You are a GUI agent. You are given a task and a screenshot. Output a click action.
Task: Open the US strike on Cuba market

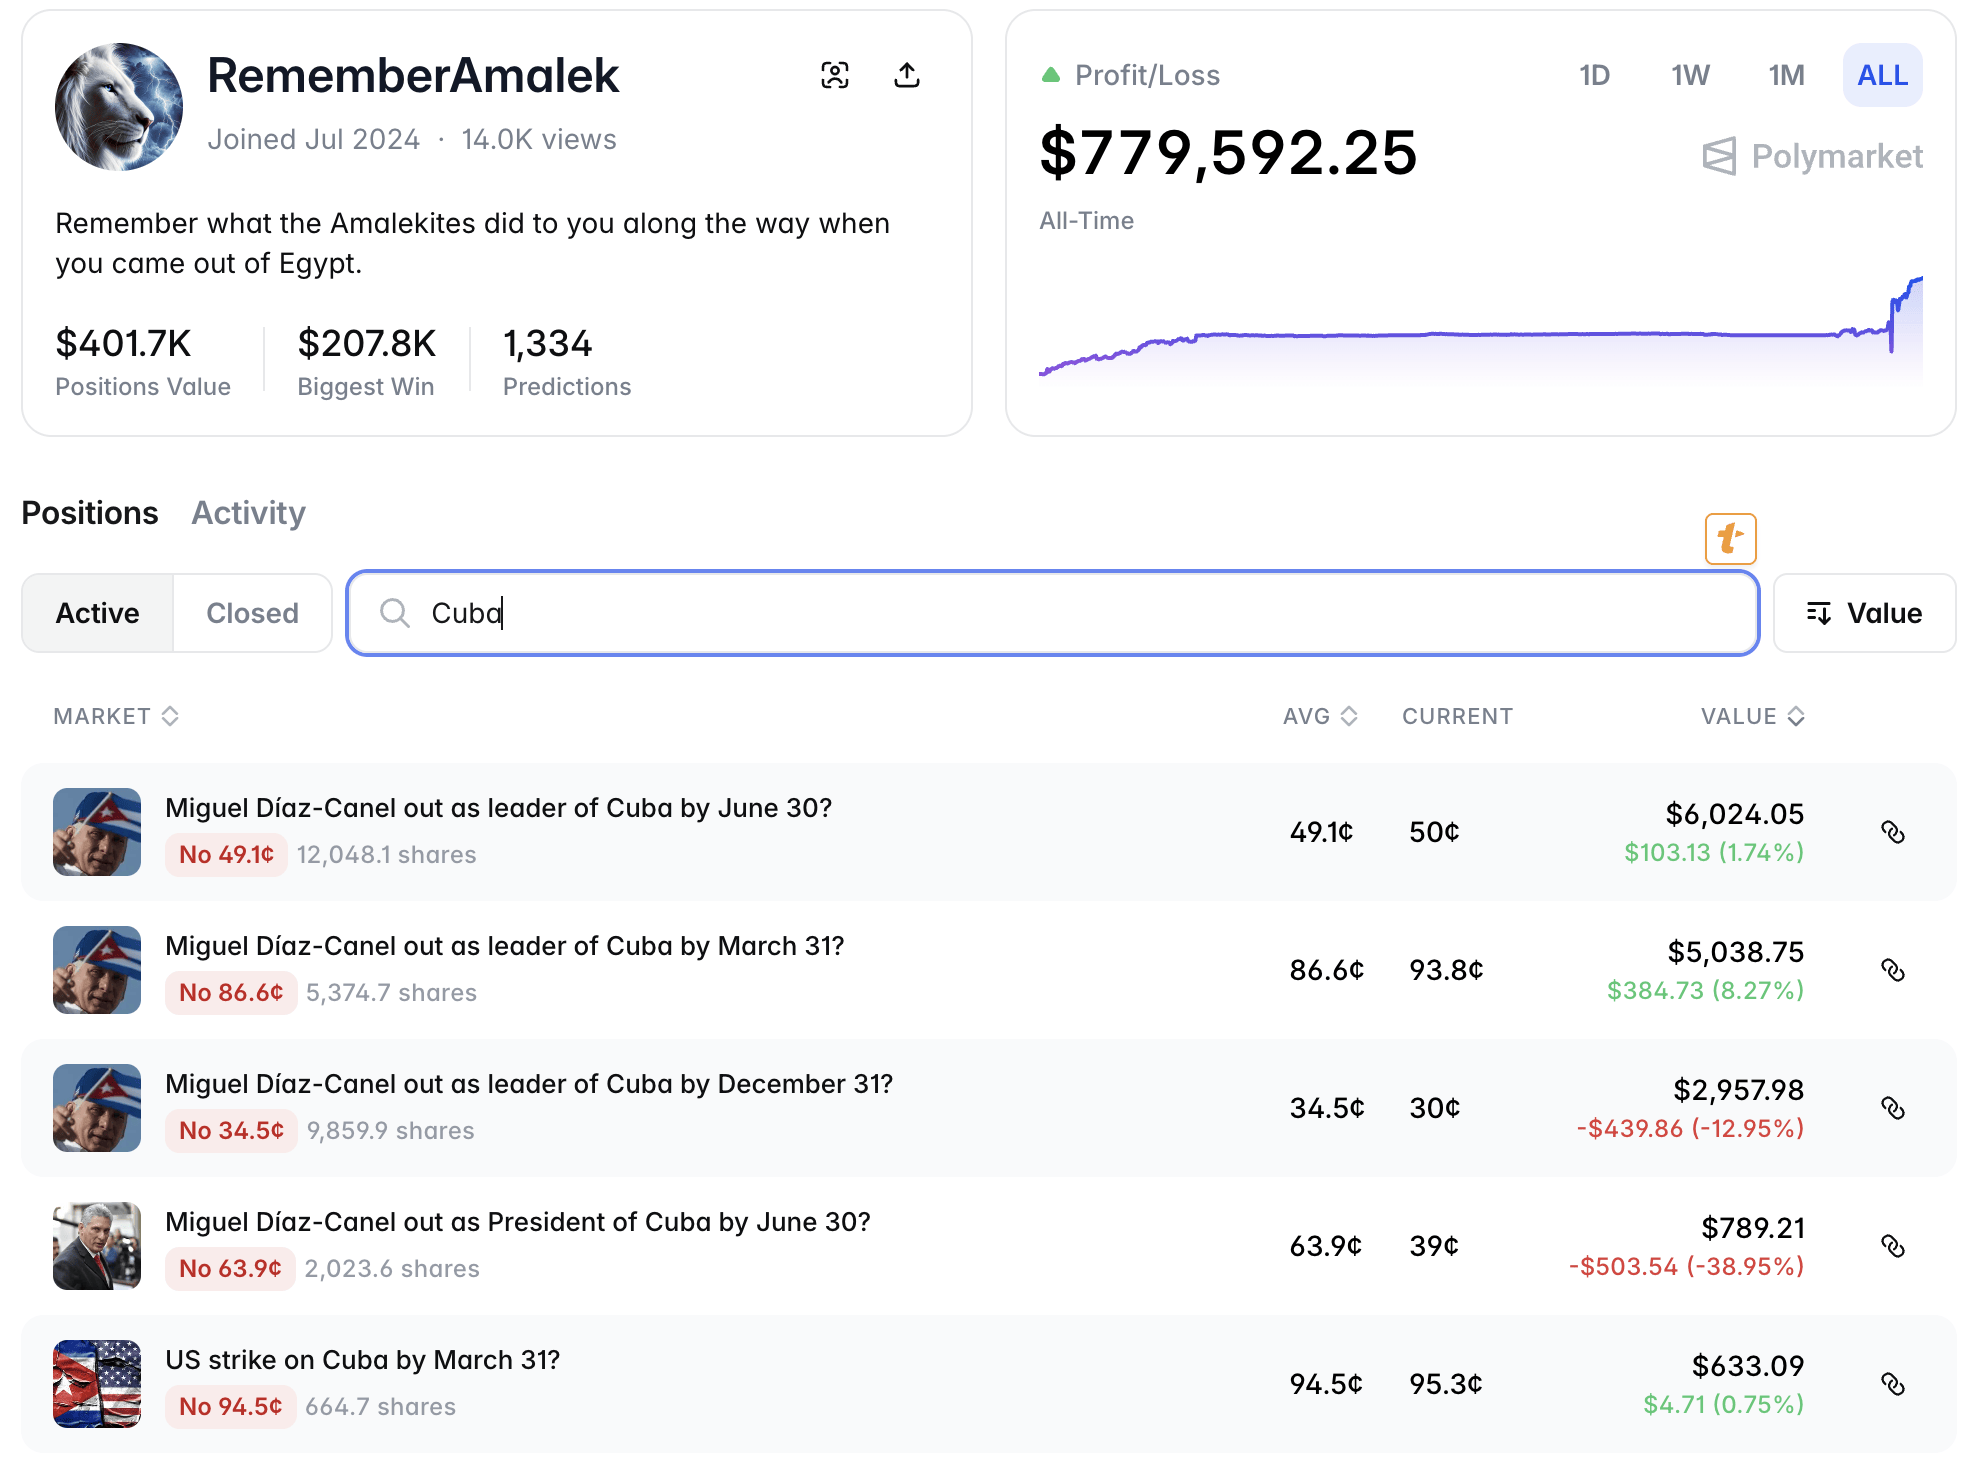[x=362, y=1360]
